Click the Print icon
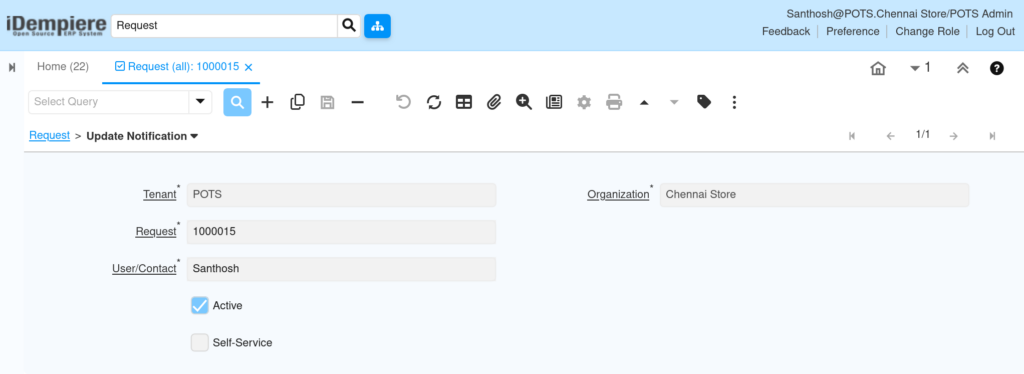Image resolution: width=1024 pixels, height=374 pixels. (614, 102)
